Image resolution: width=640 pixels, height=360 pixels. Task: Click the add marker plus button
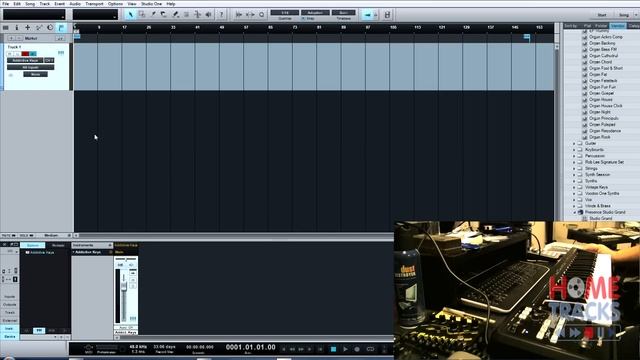tap(11, 38)
